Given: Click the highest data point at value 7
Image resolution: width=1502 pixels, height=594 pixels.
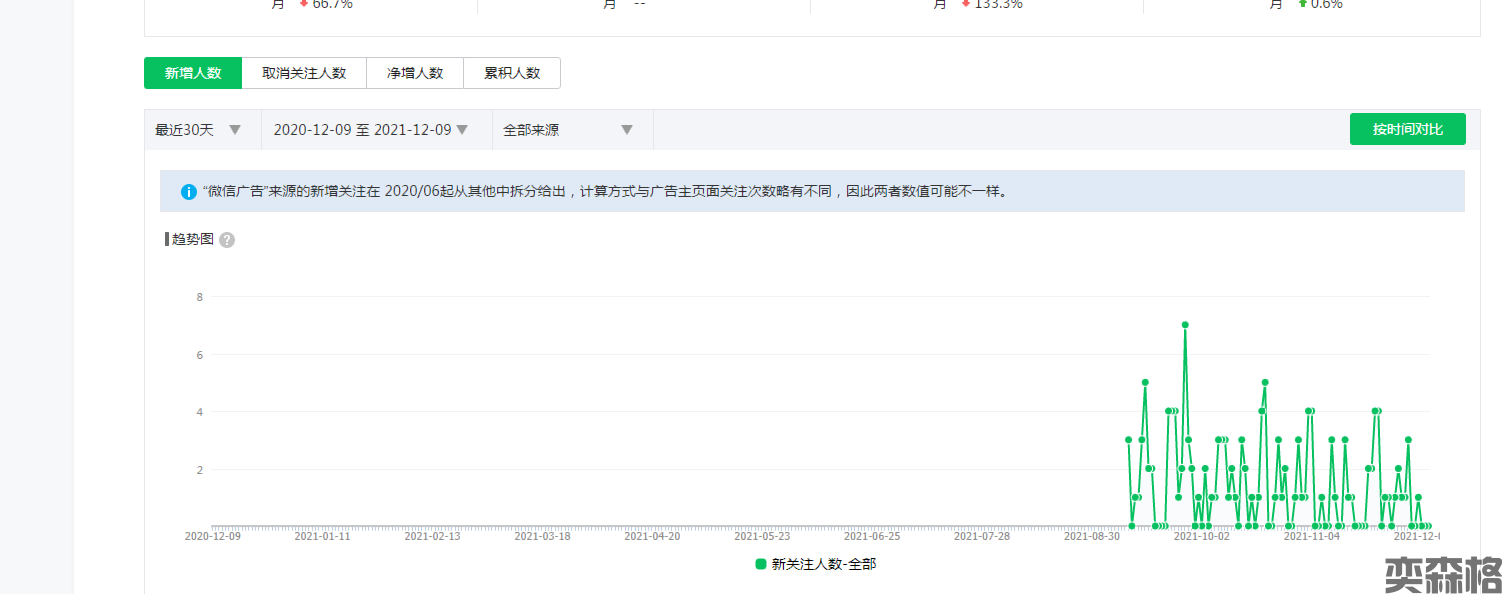Looking at the screenshot, I should coord(1185,325).
